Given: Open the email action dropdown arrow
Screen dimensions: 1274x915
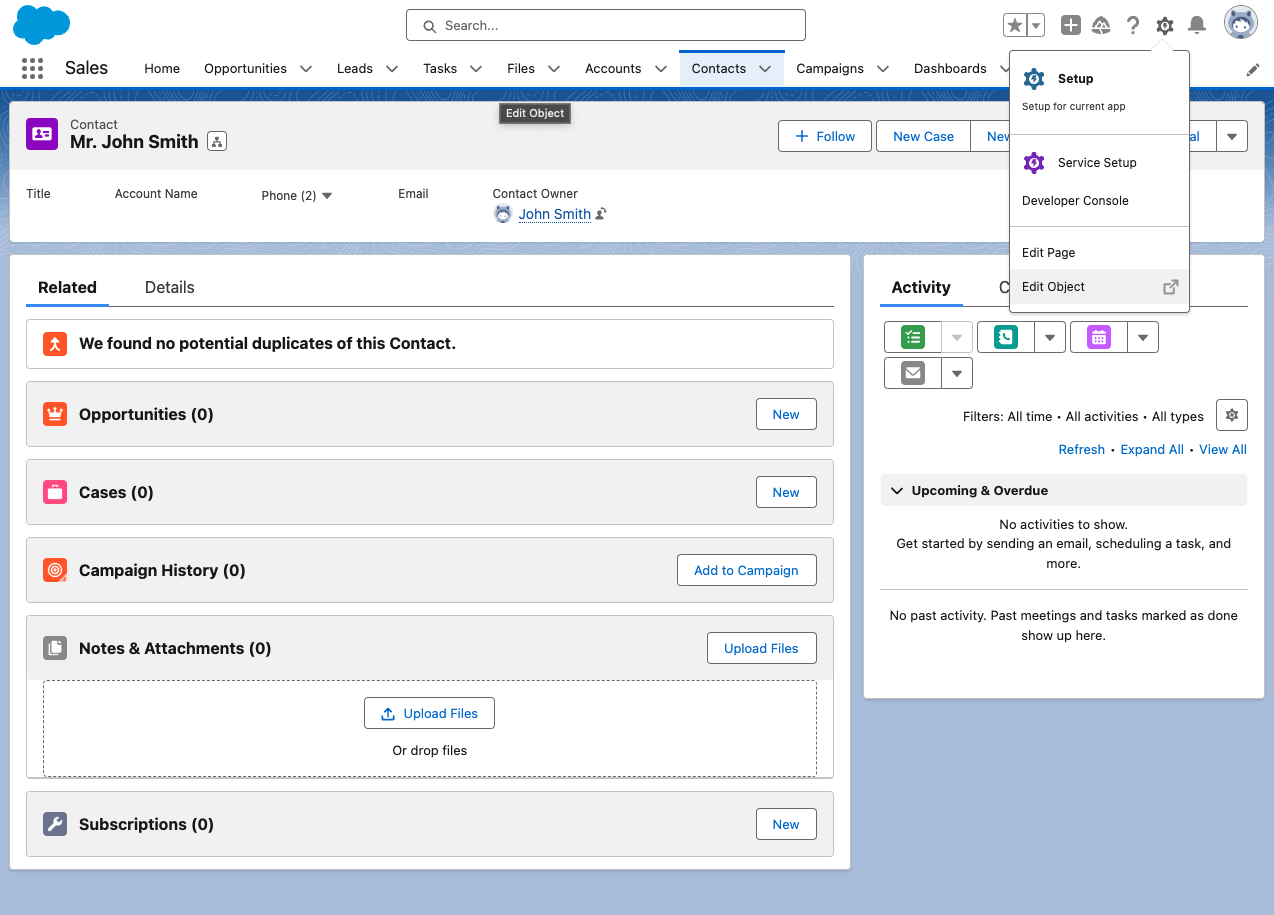Looking at the screenshot, I should coord(957,373).
